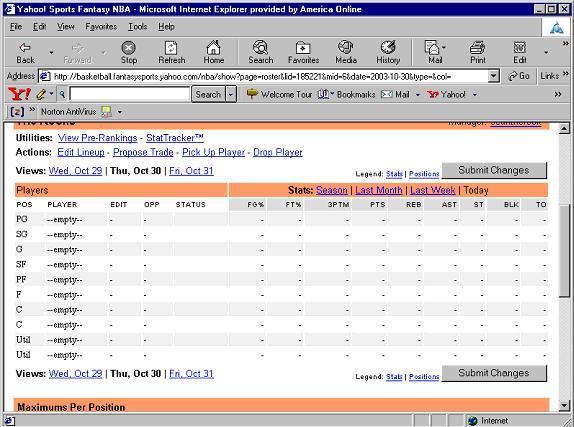The image size is (574, 427).
Task: Reload the page using the Refresh icon
Action: pyautogui.click(x=171, y=48)
